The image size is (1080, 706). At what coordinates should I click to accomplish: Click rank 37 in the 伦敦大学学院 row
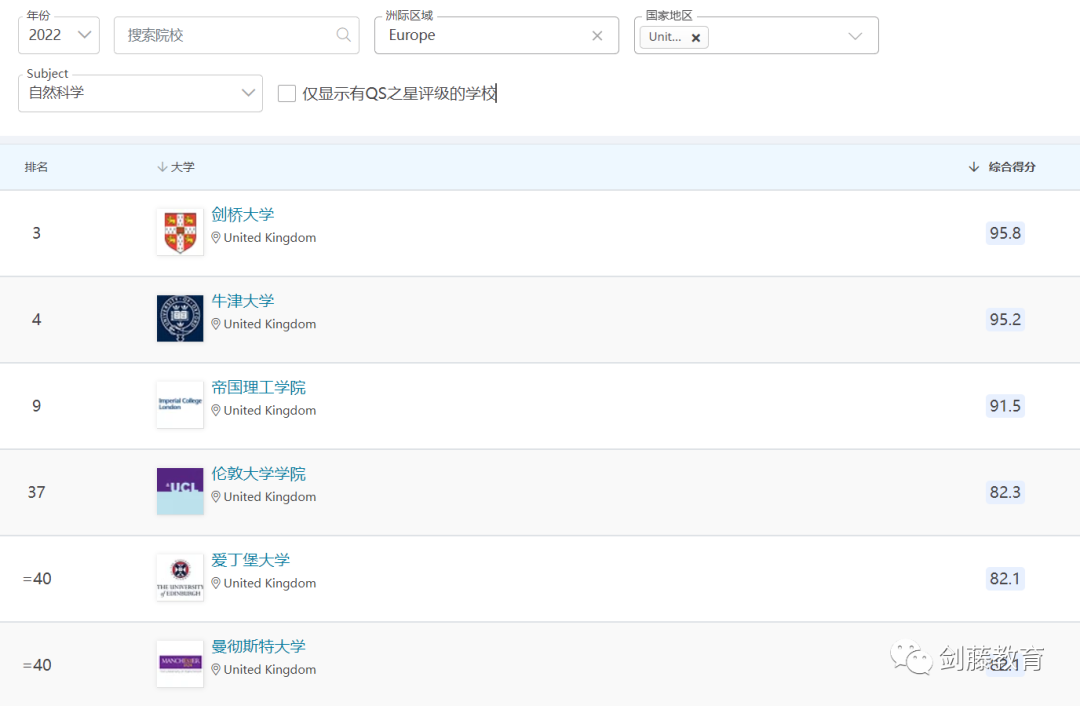[37, 492]
